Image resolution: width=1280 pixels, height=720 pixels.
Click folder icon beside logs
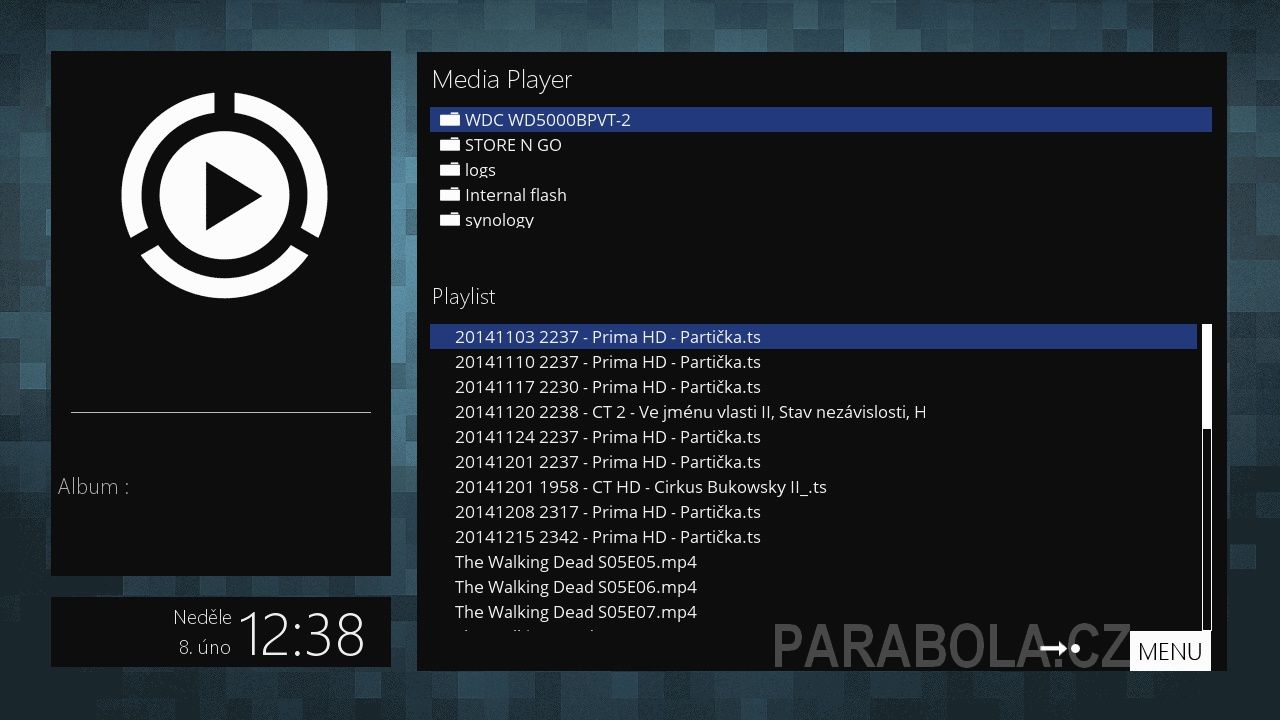click(x=449, y=169)
